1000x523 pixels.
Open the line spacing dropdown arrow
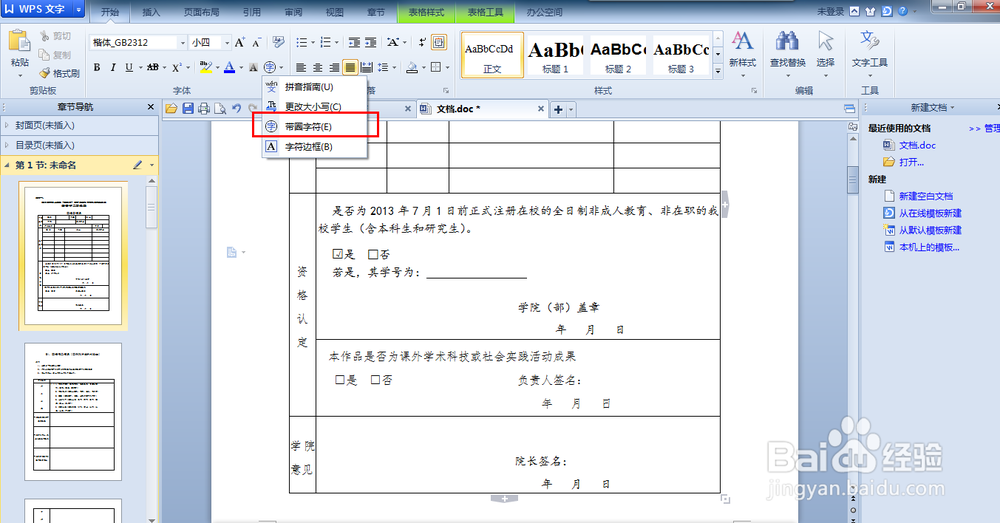[x=394, y=67]
